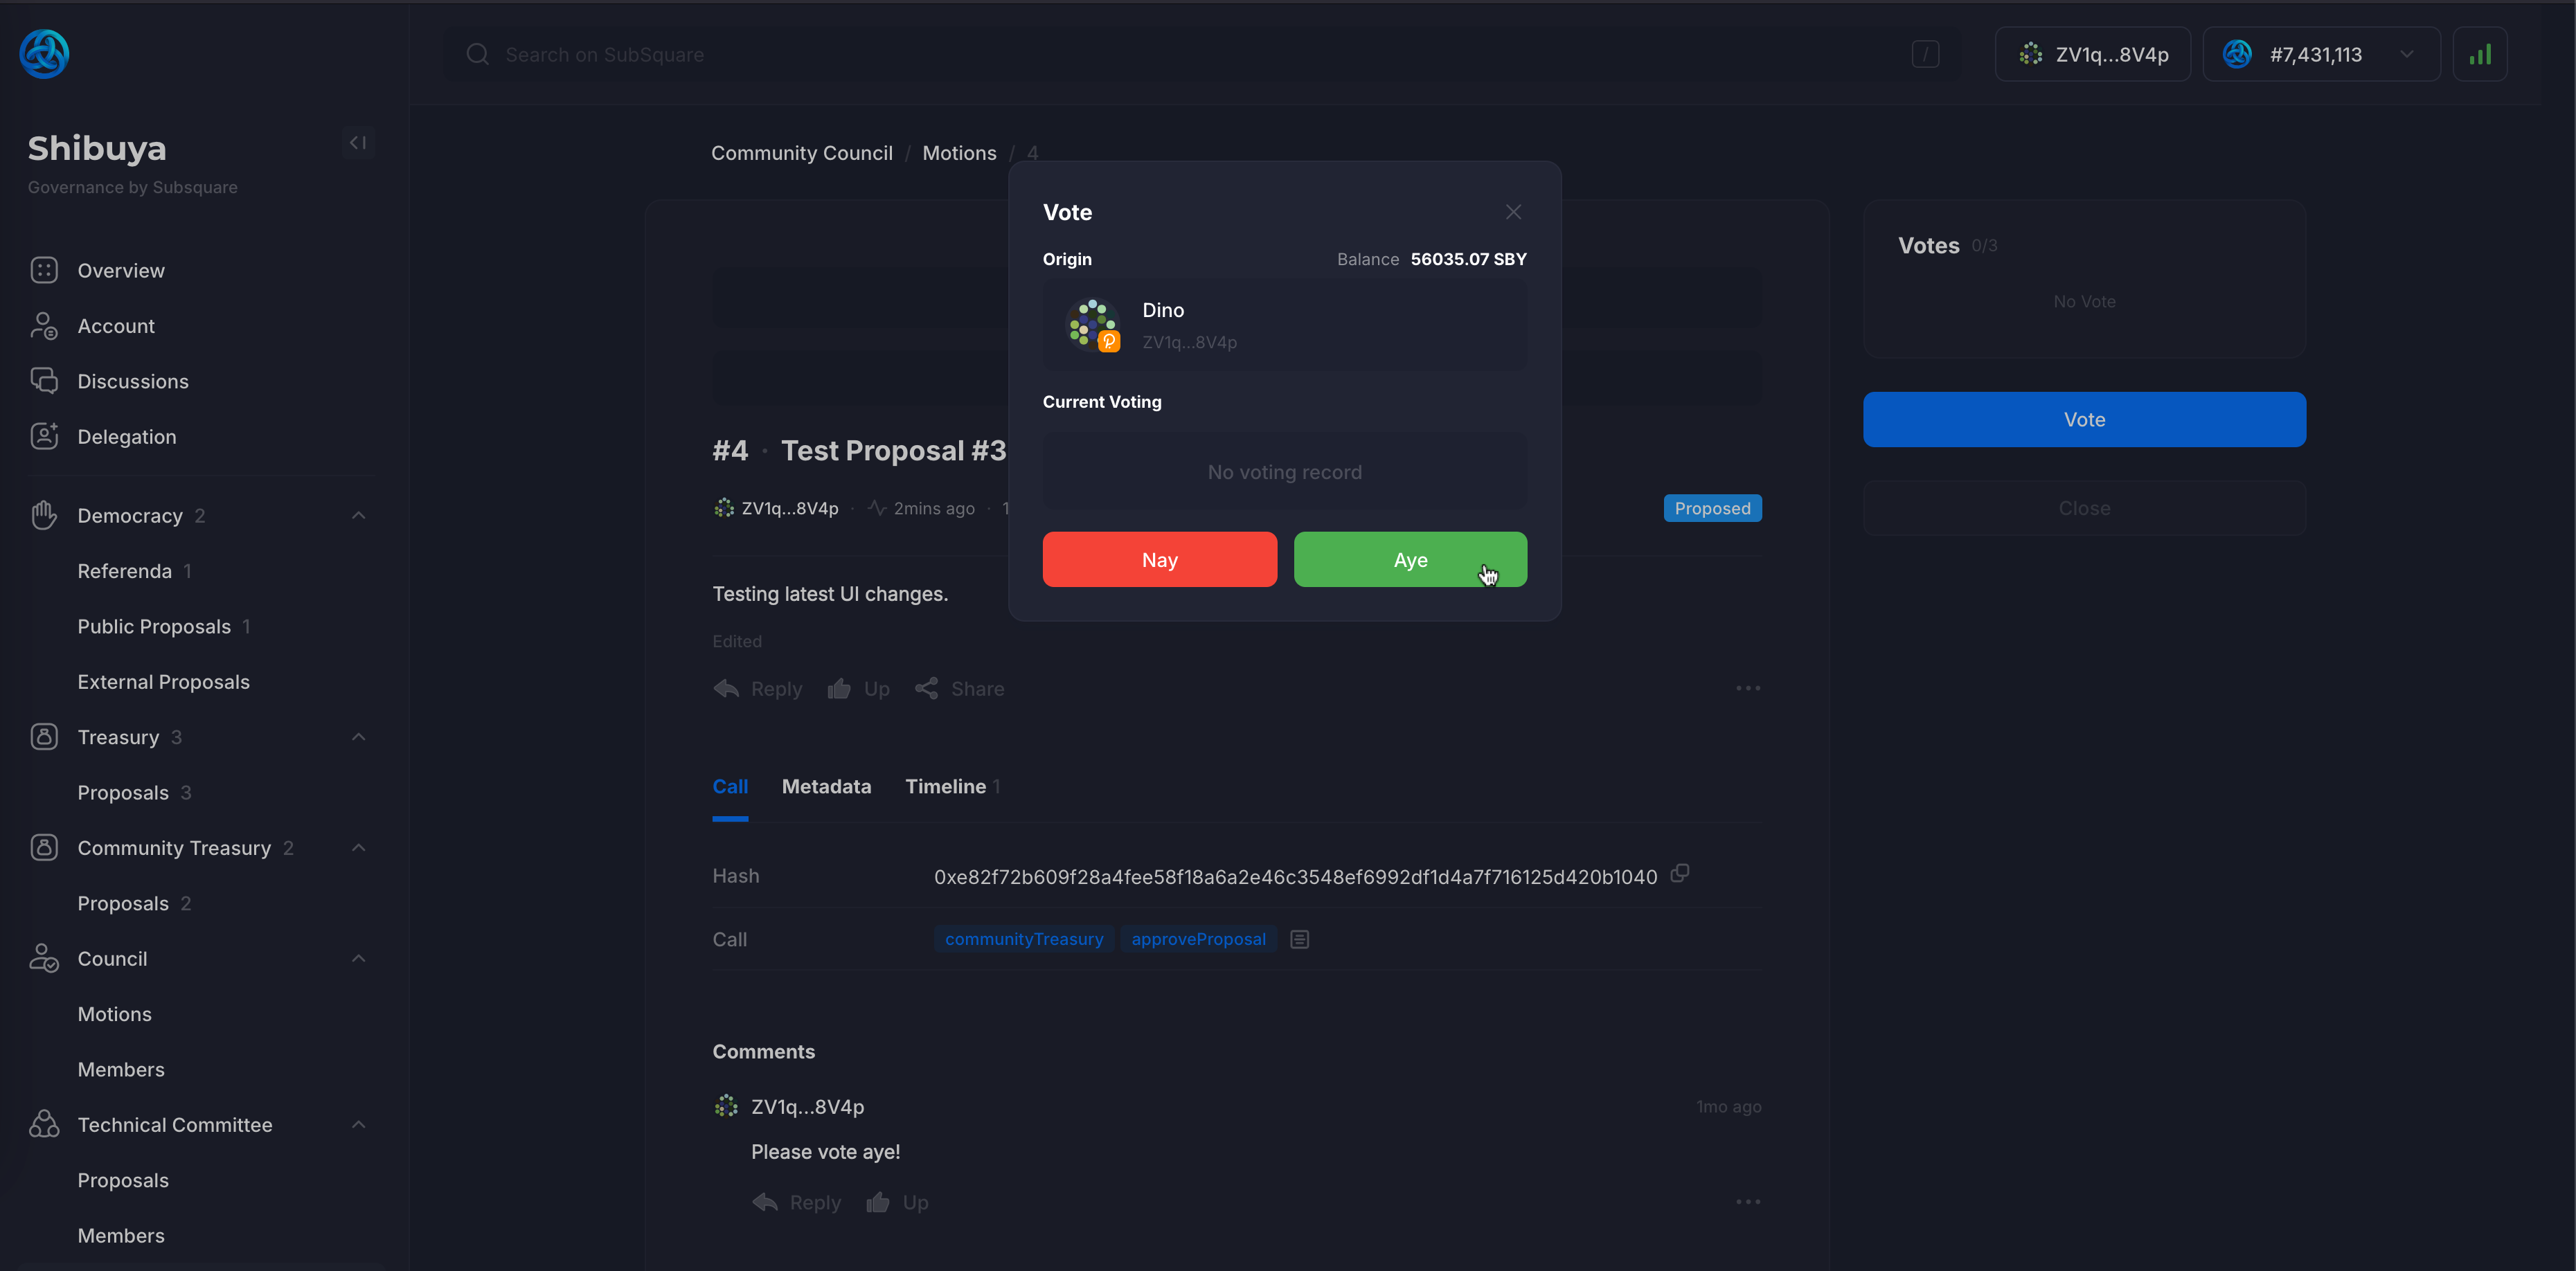Click inside the SubSquare search field
This screenshot has width=2576, height=1271.
click(x=700, y=54)
